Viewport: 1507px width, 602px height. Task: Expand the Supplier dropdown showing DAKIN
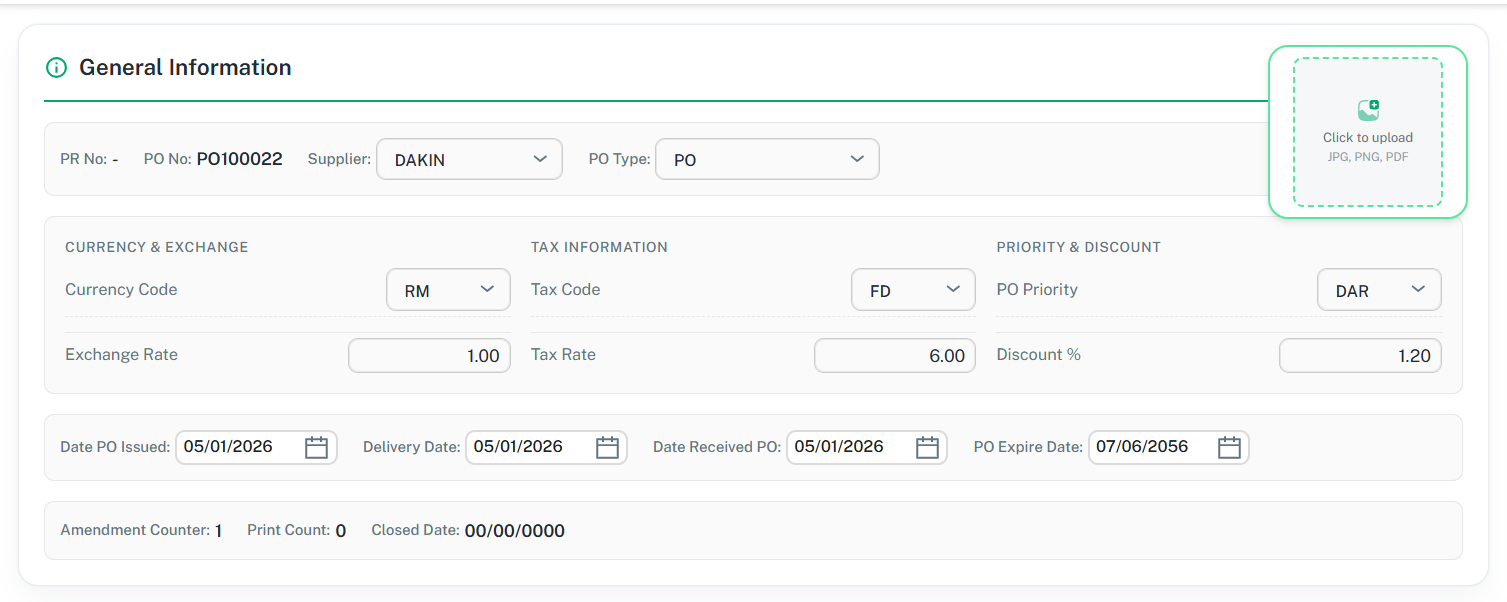pos(468,159)
